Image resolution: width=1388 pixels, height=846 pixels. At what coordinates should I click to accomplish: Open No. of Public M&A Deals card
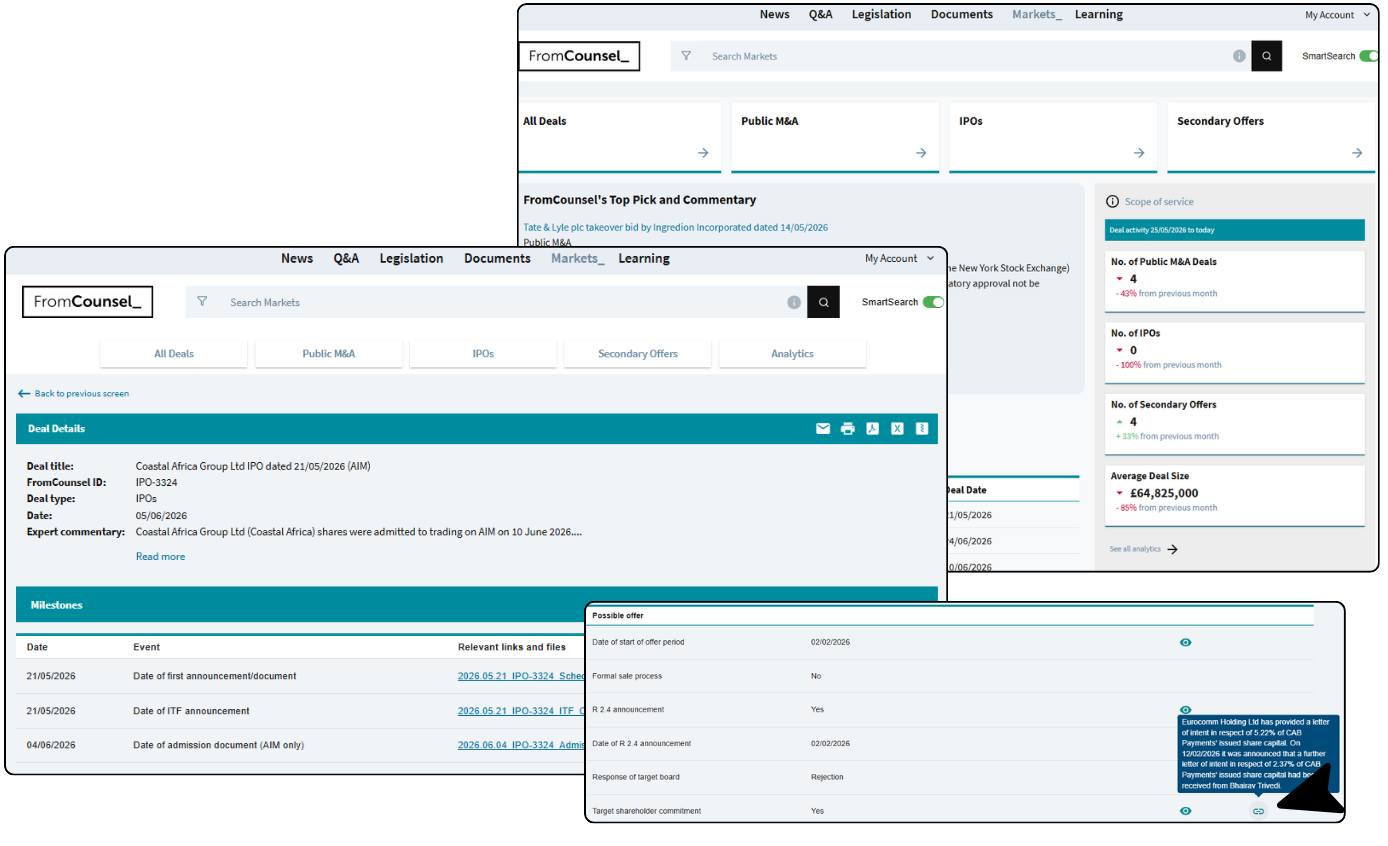[x=1235, y=281]
